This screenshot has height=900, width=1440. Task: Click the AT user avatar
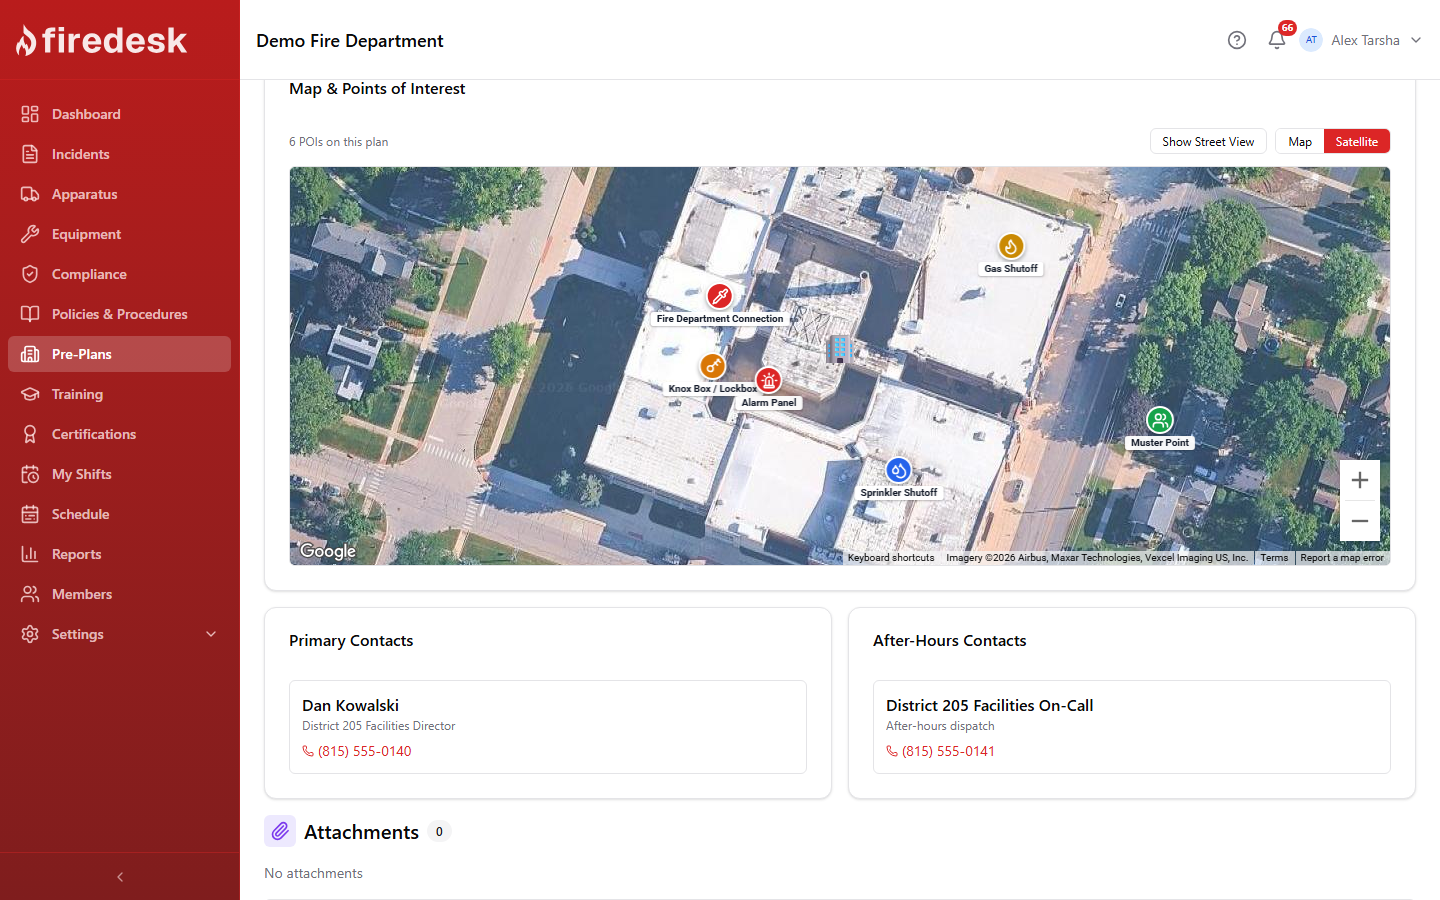(x=1311, y=40)
